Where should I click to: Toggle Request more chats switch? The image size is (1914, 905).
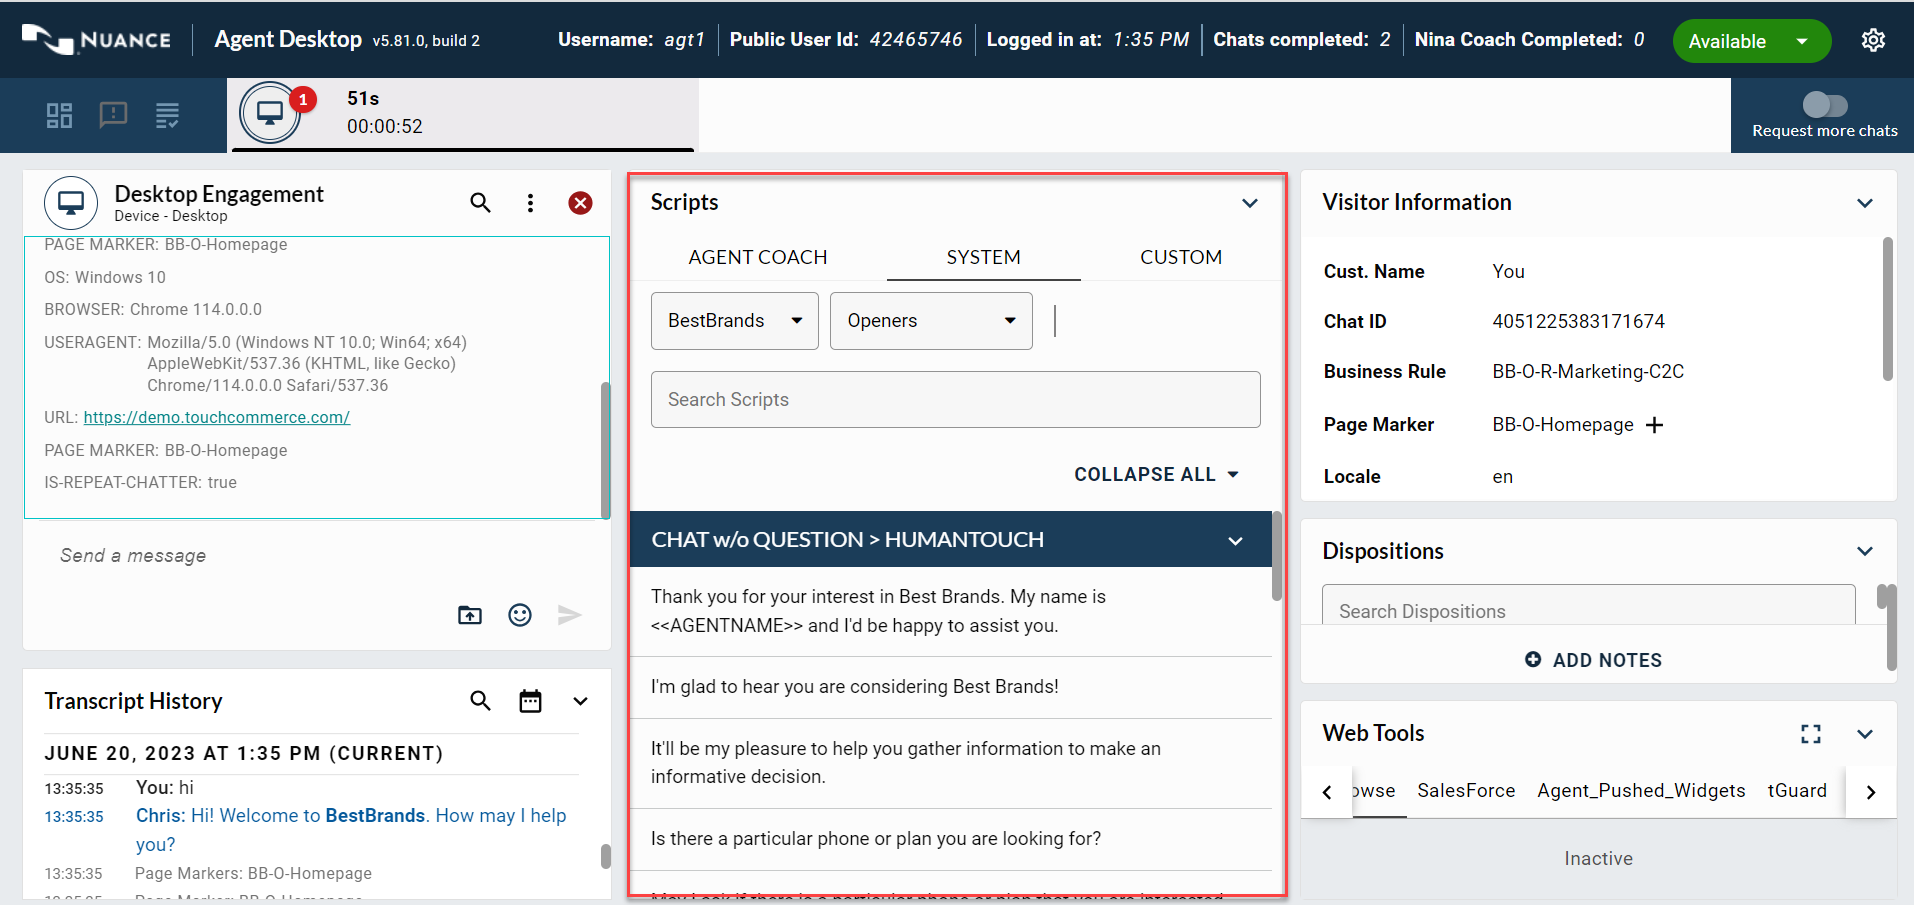(1824, 105)
